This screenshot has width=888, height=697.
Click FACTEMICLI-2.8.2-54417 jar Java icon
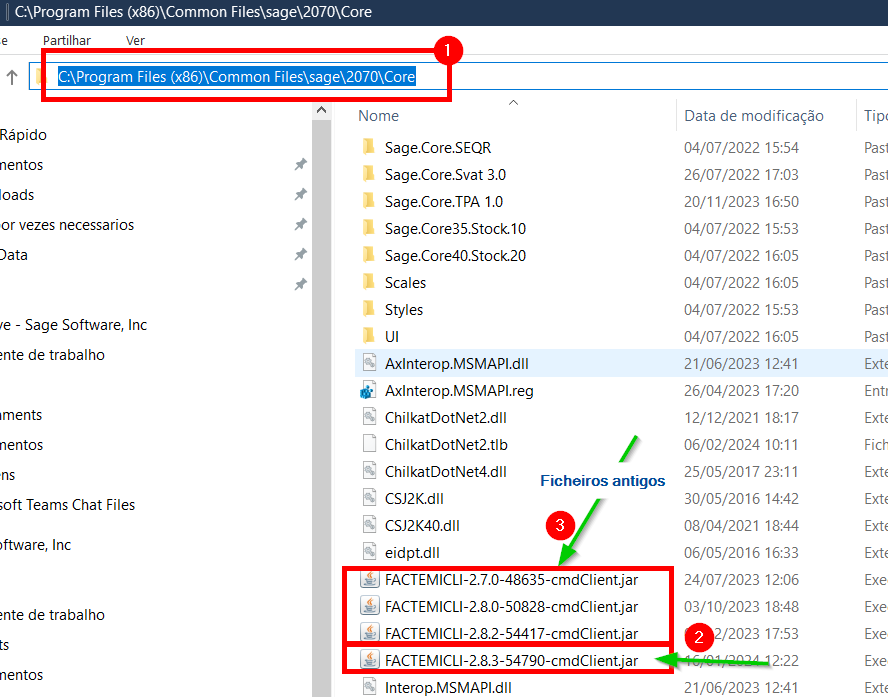[x=370, y=633]
